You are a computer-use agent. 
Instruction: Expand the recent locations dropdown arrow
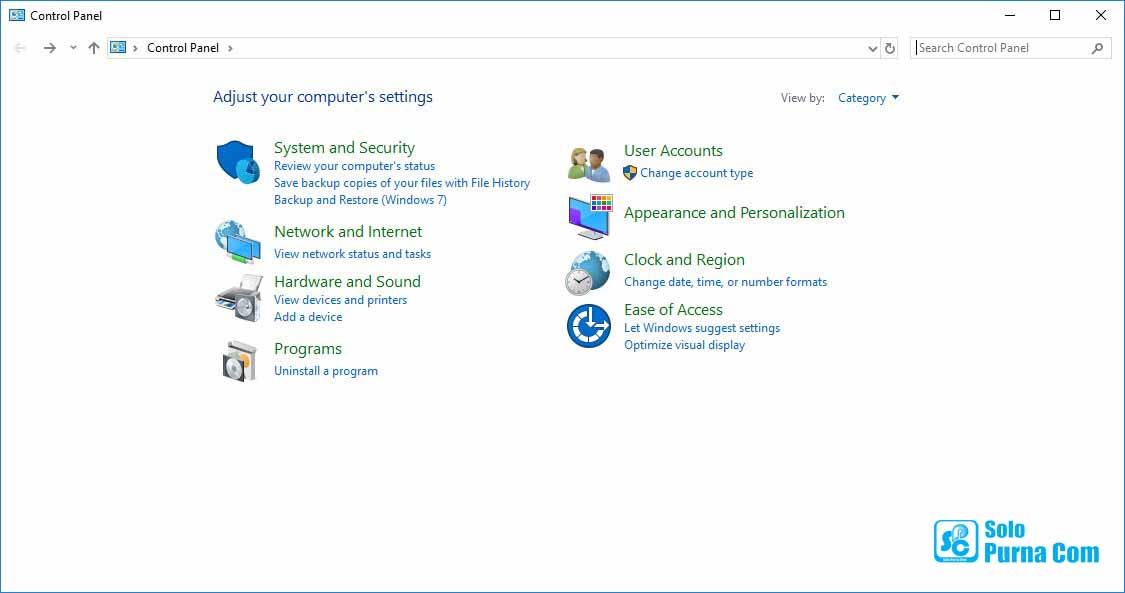click(73, 48)
